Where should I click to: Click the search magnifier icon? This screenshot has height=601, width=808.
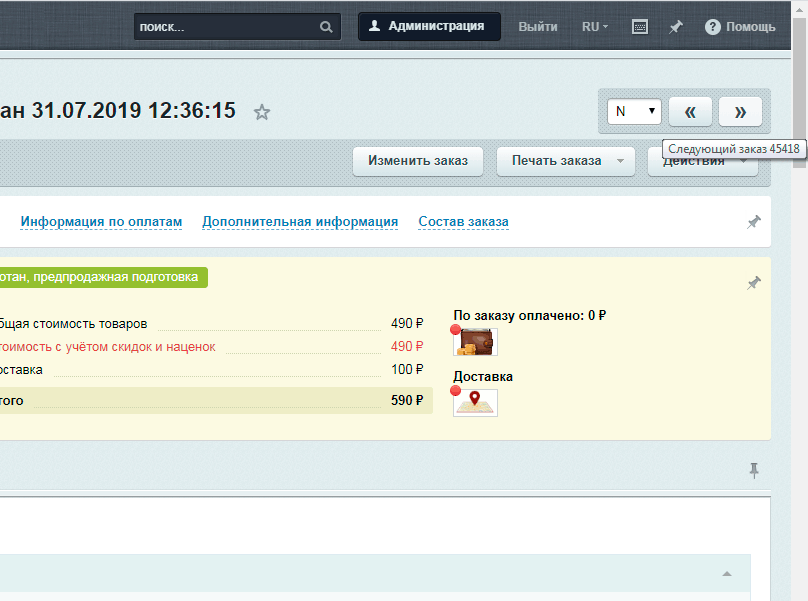click(326, 27)
